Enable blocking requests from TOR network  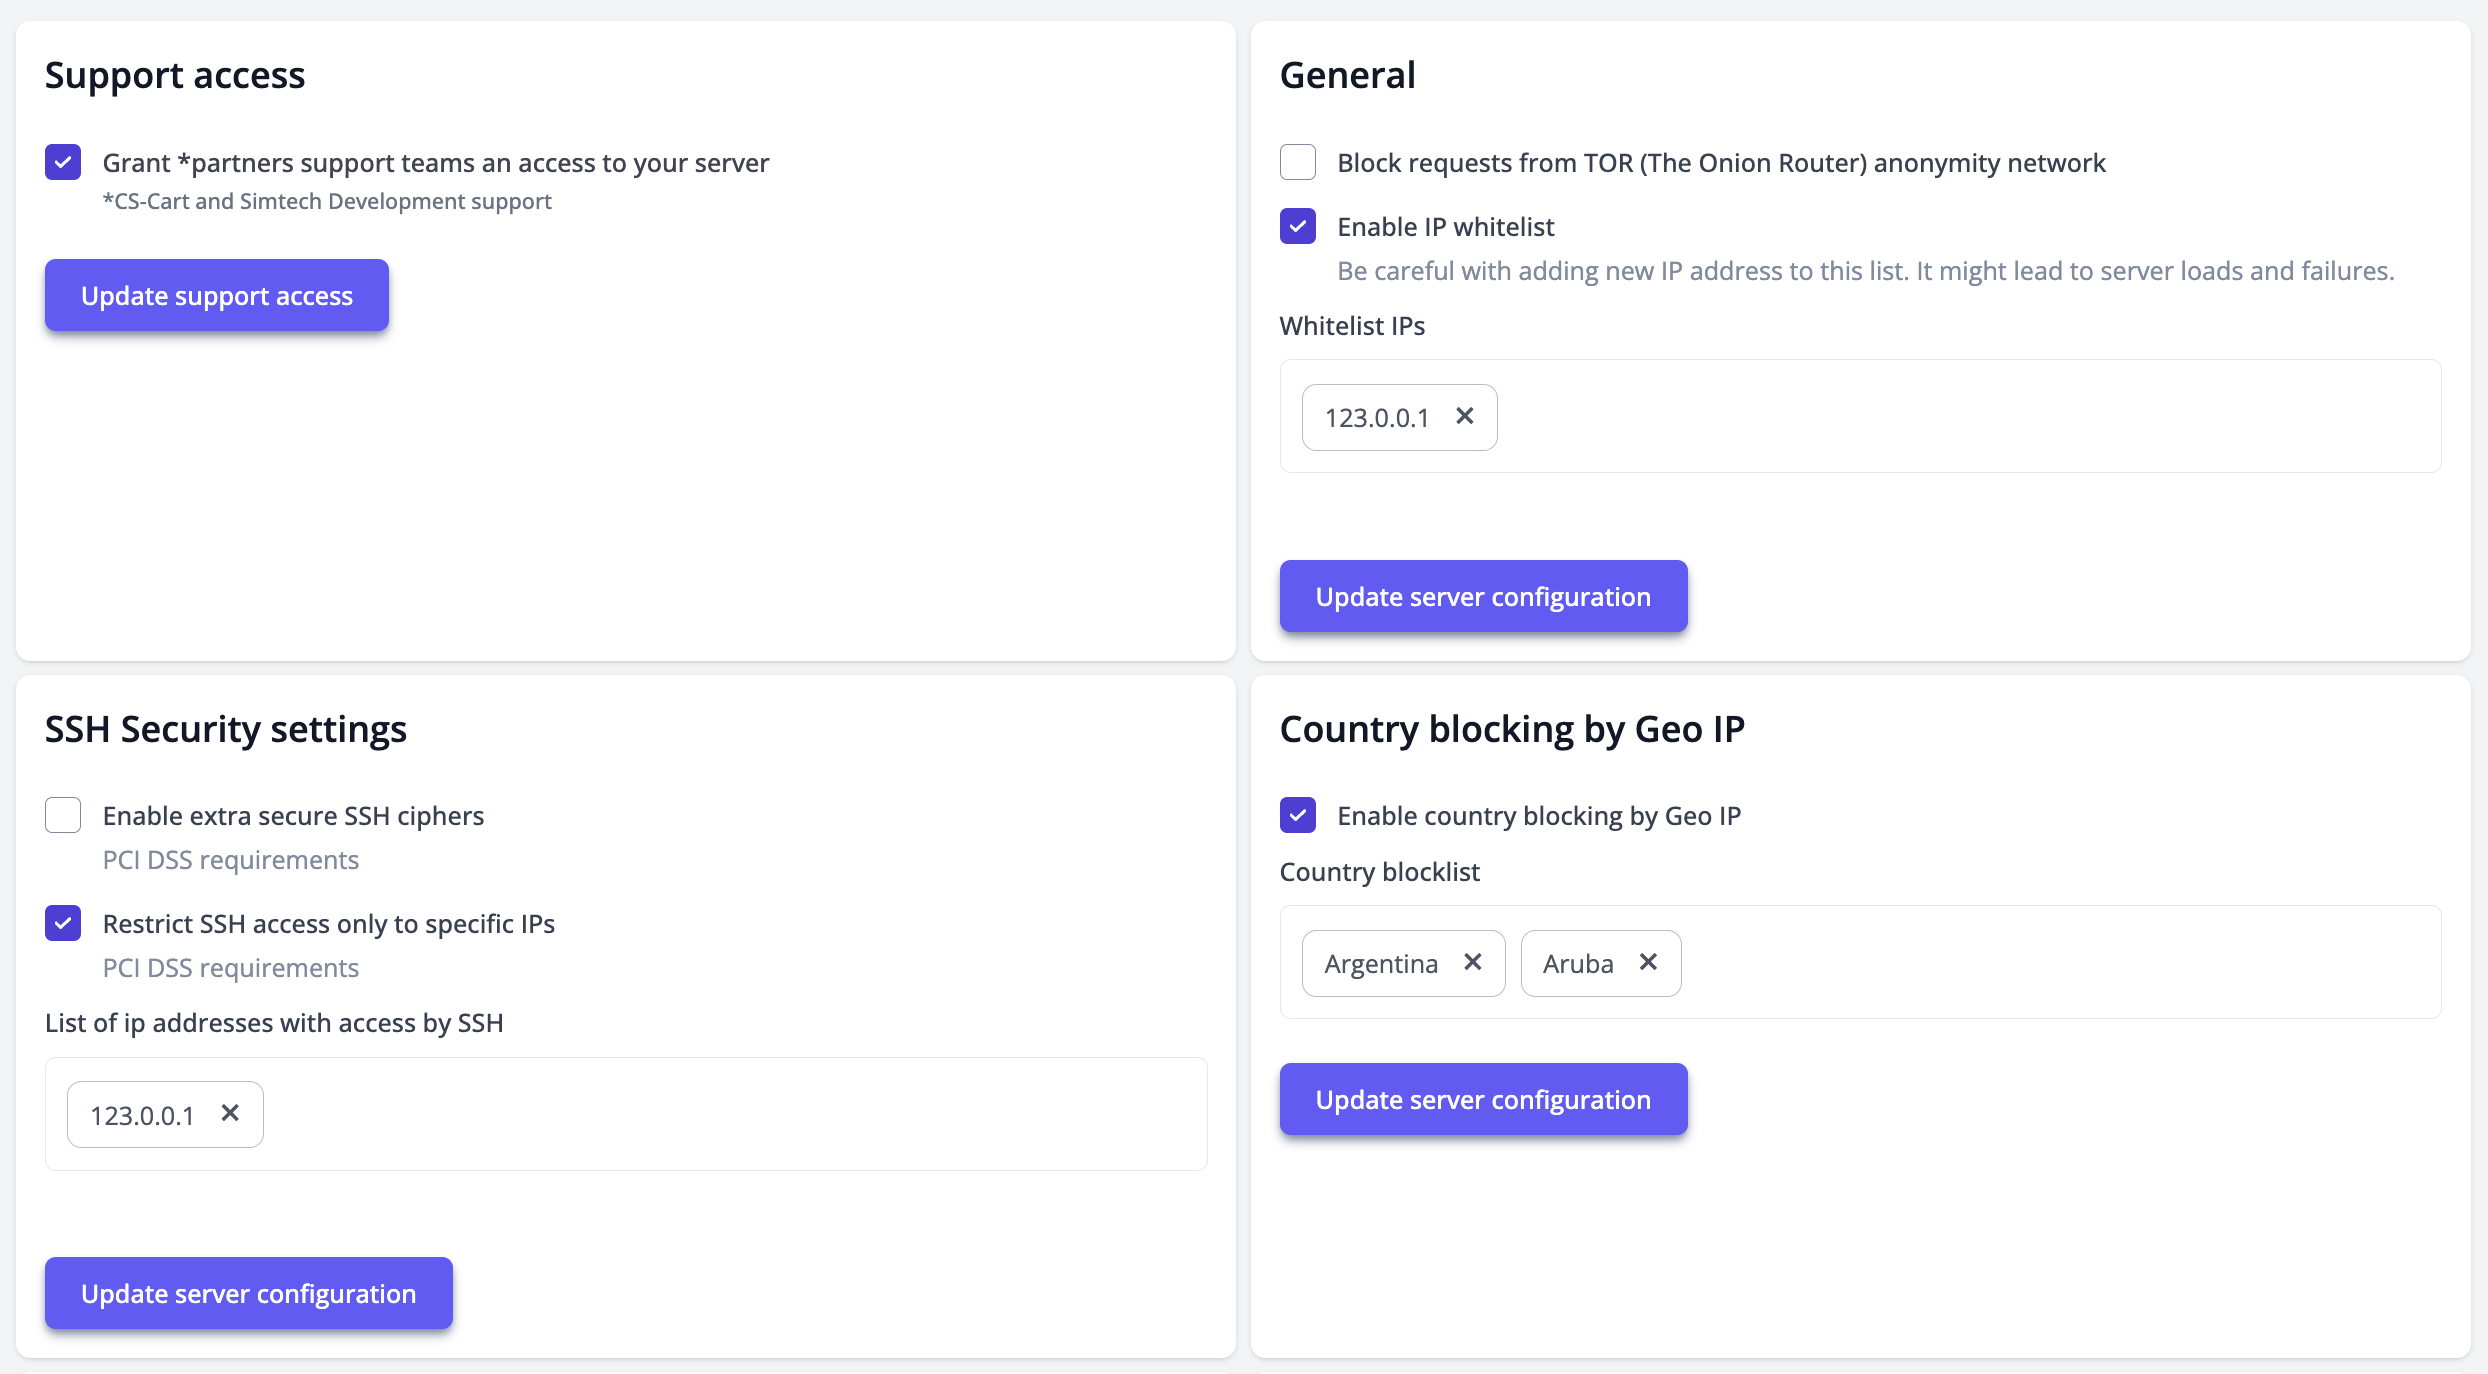coord(1298,162)
